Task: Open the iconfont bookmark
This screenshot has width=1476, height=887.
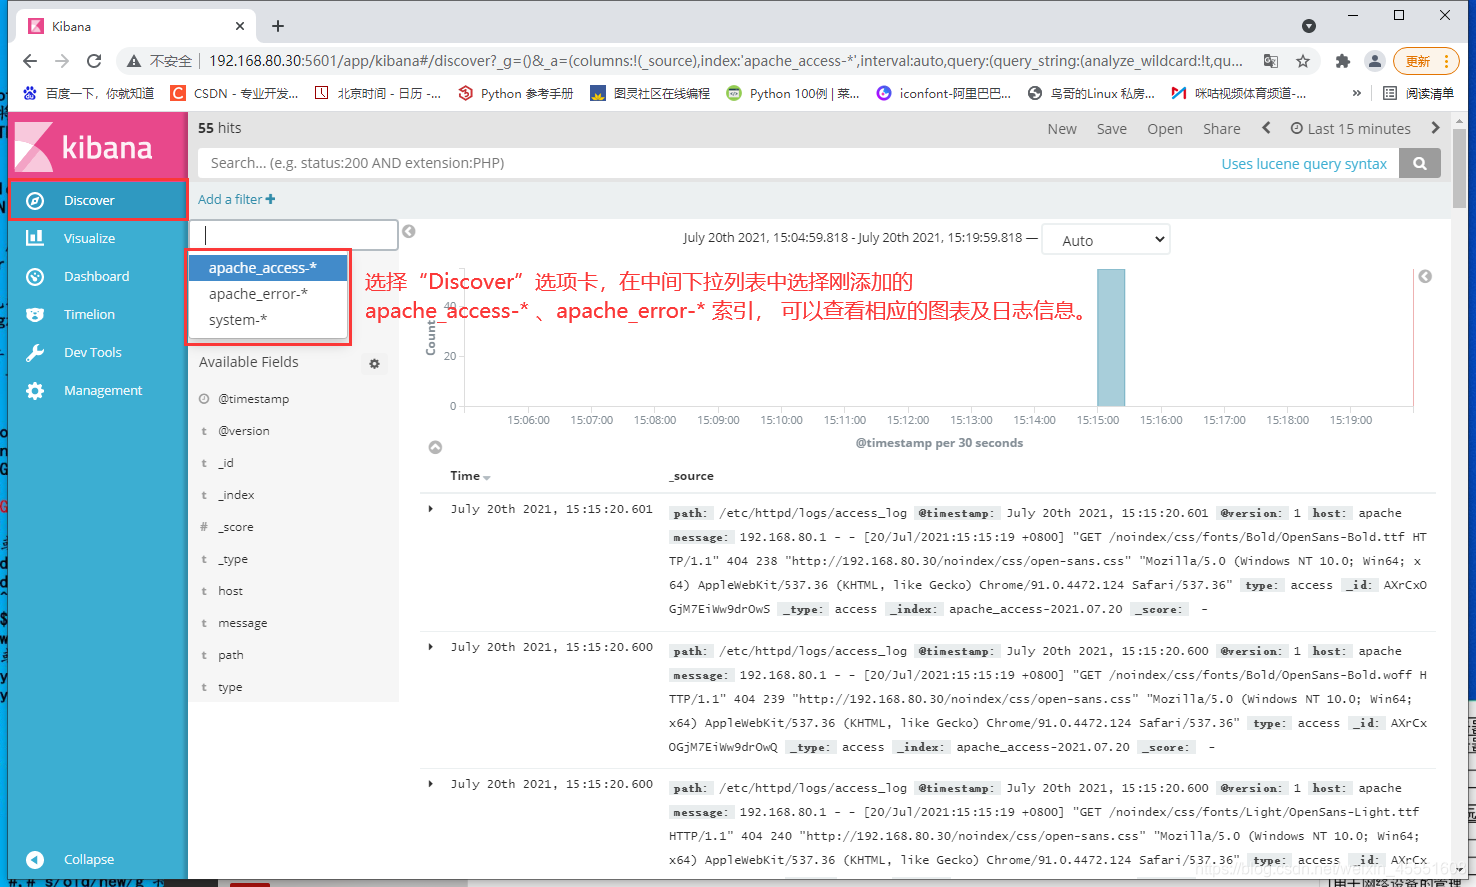Action: coord(944,93)
